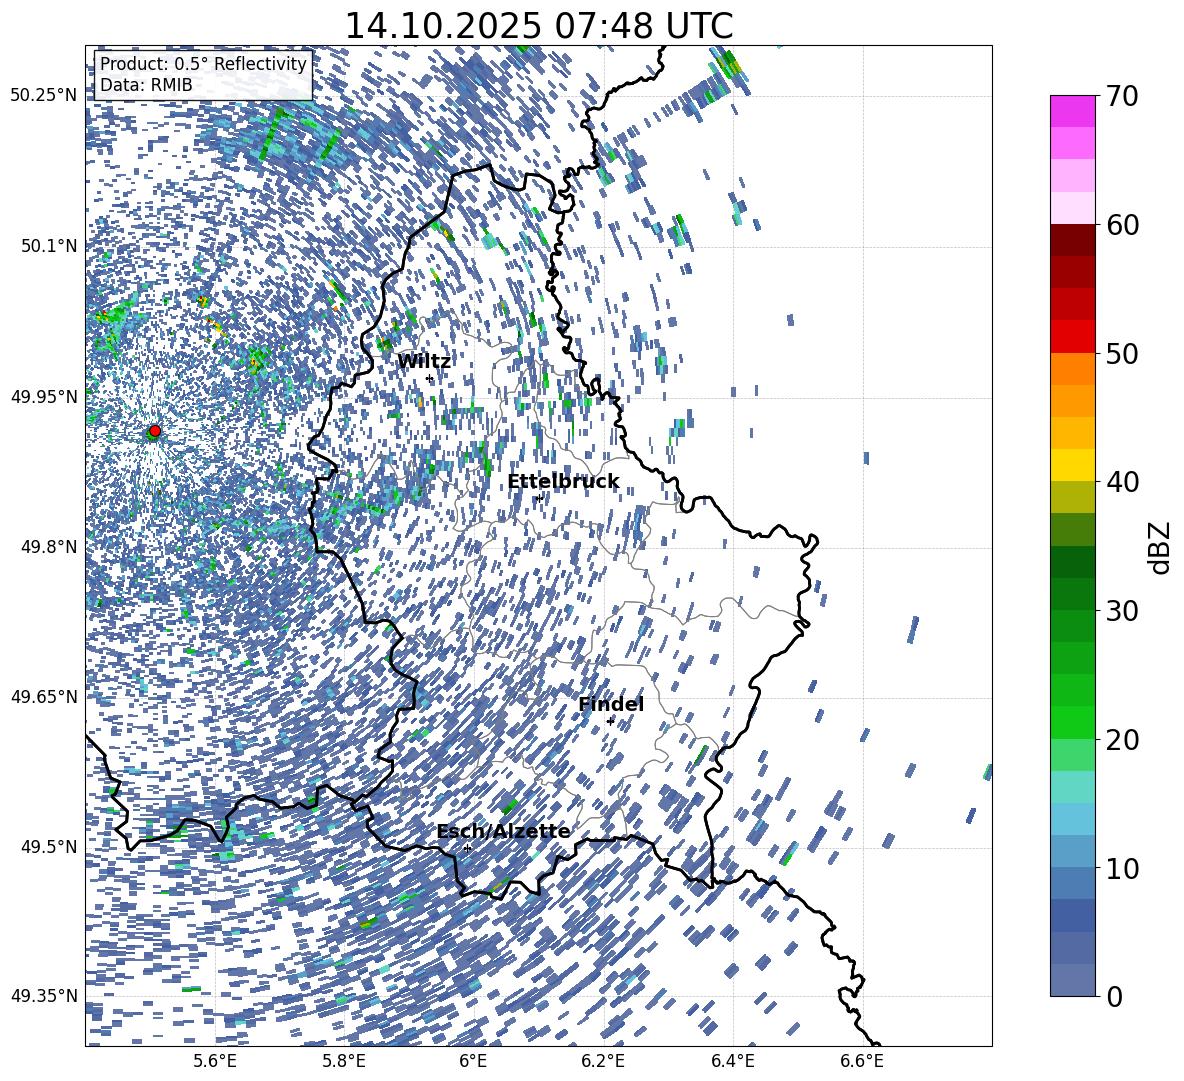The height and width of the screenshot is (1081, 1184).
Task: Click the Findel city label
Action: [x=611, y=704]
